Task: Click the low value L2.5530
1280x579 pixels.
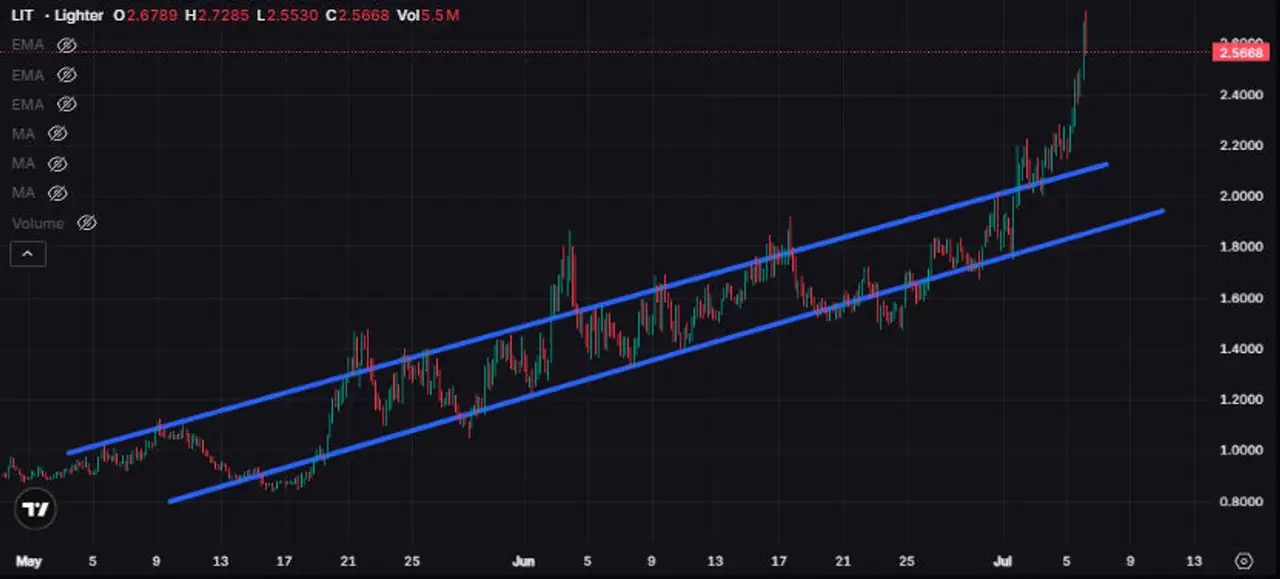Action: (288, 16)
